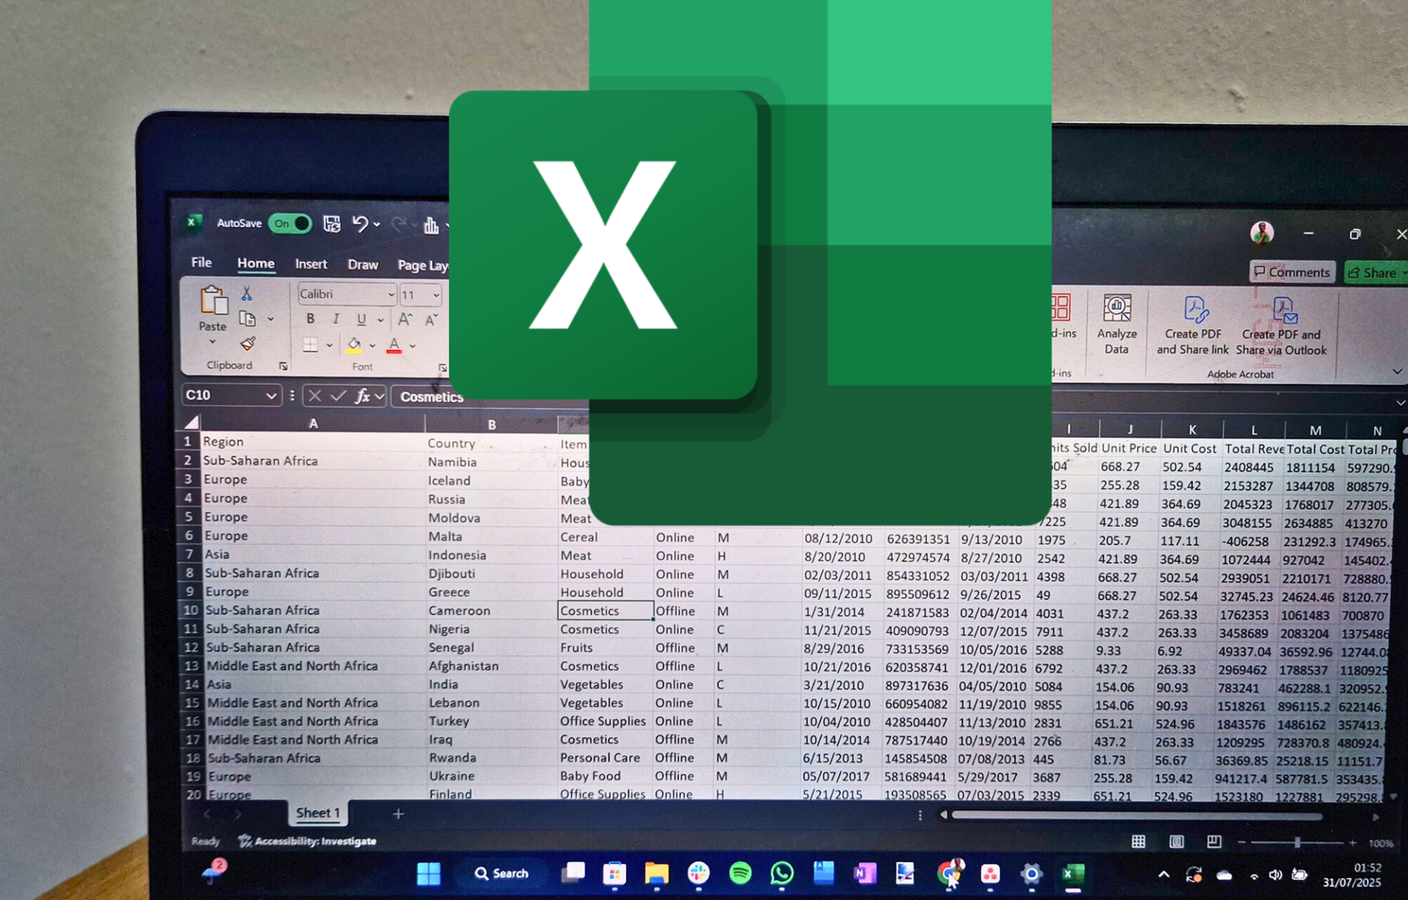Expand the Underline options dropdown arrow
The image size is (1408, 900).
point(380,320)
